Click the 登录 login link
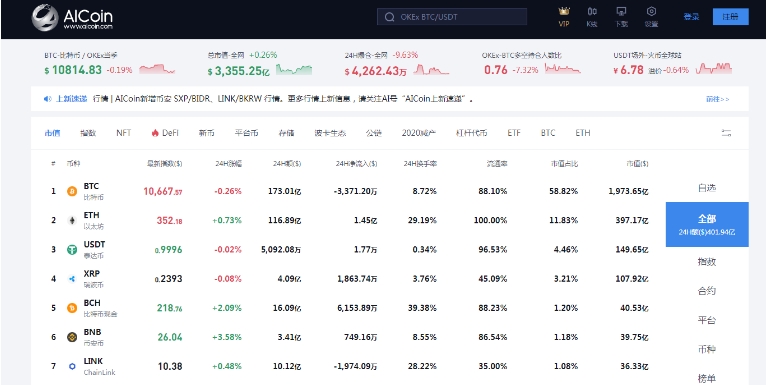767x385 pixels. coord(691,17)
